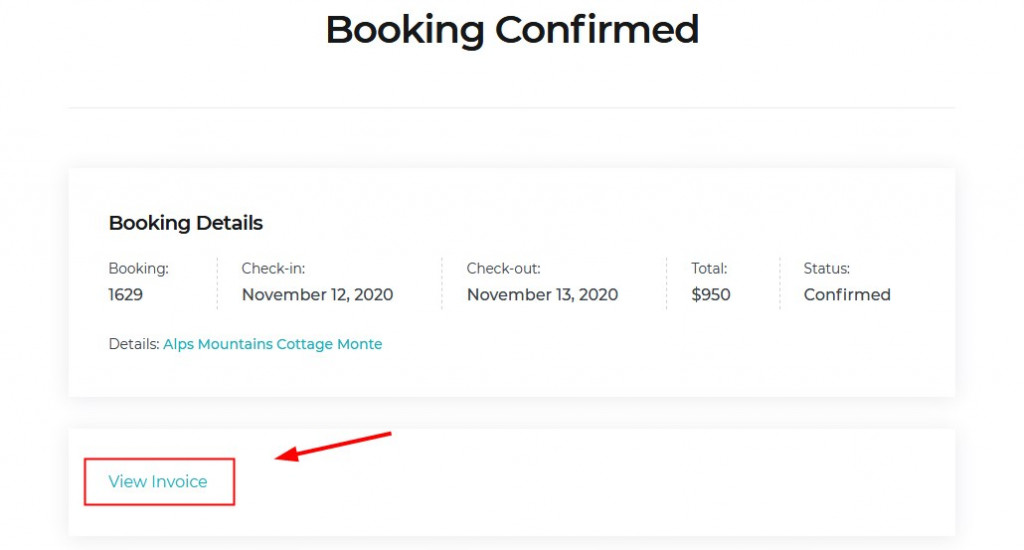
Task: Open Alps Mountains Cottage Monte details link
Action: [272, 344]
